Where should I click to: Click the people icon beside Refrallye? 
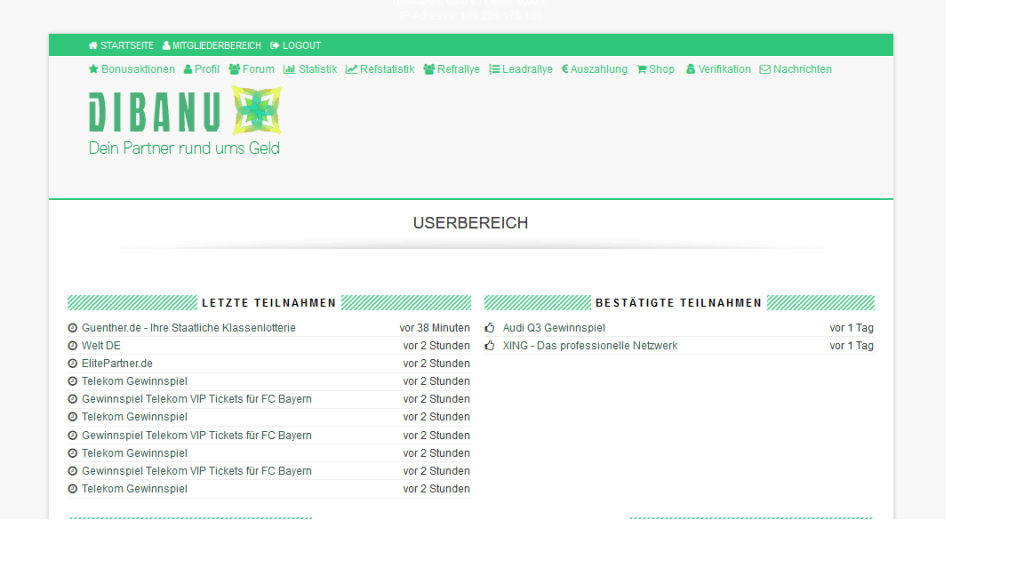[x=429, y=69]
